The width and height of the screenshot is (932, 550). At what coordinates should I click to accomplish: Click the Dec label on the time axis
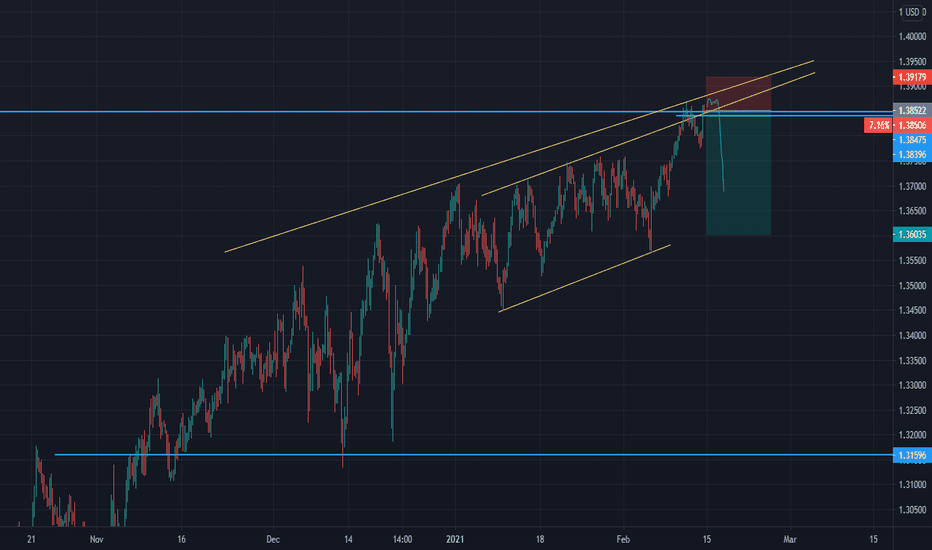(273, 540)
